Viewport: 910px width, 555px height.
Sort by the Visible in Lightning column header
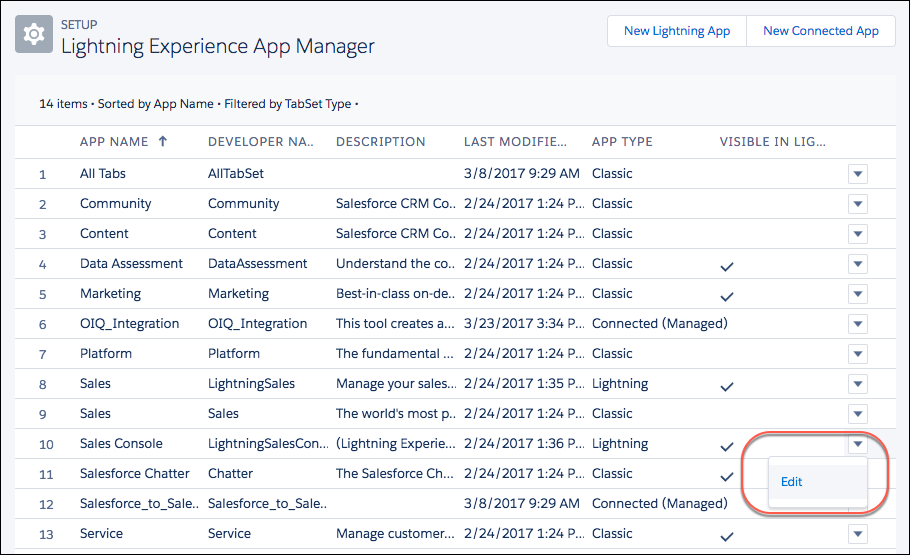772,142
